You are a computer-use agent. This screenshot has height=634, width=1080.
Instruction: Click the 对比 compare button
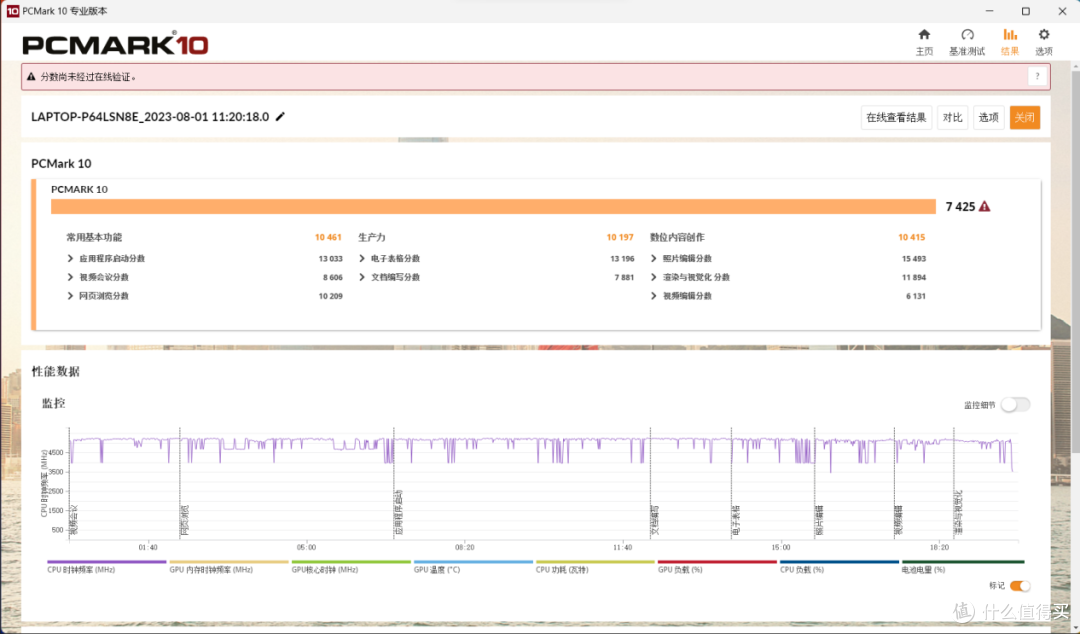pos(953,117)
